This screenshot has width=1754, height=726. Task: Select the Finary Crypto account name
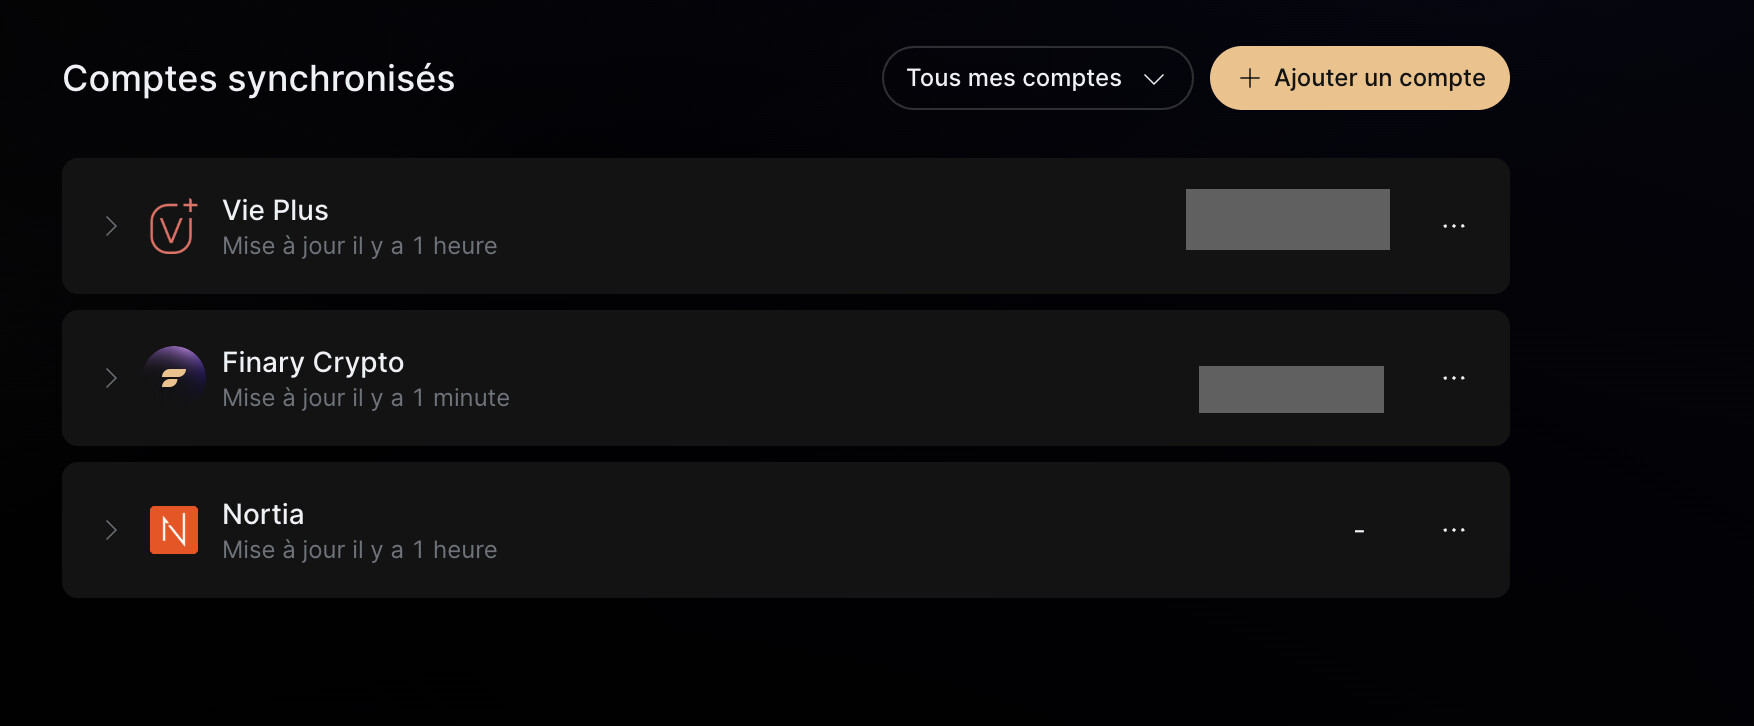[313, 362]
